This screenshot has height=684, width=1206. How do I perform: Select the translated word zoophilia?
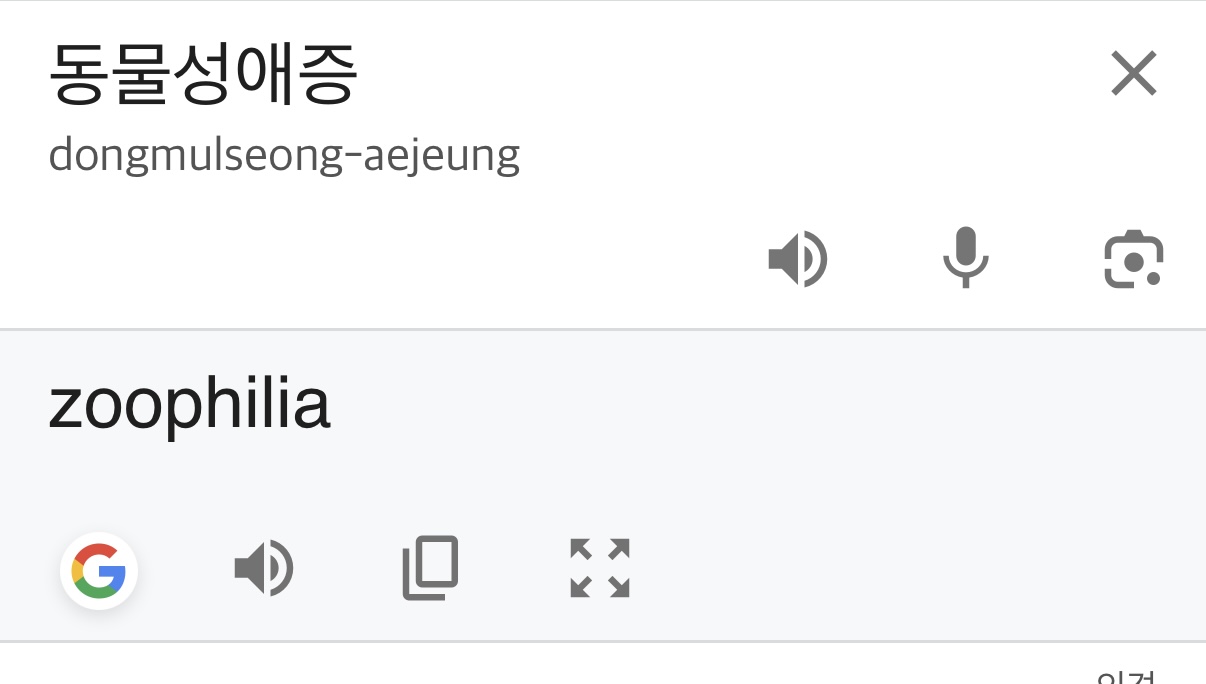pos(189,404)
